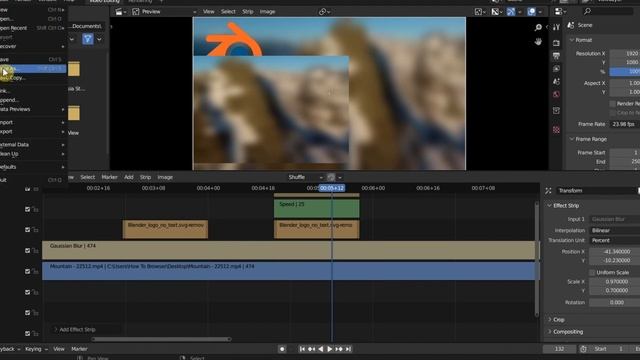This screenshot has height=360, width=640.
Task: Open the Frame Rate 23.98 fps dropdown
Action: pyautogui.click(x=624, y=124)
